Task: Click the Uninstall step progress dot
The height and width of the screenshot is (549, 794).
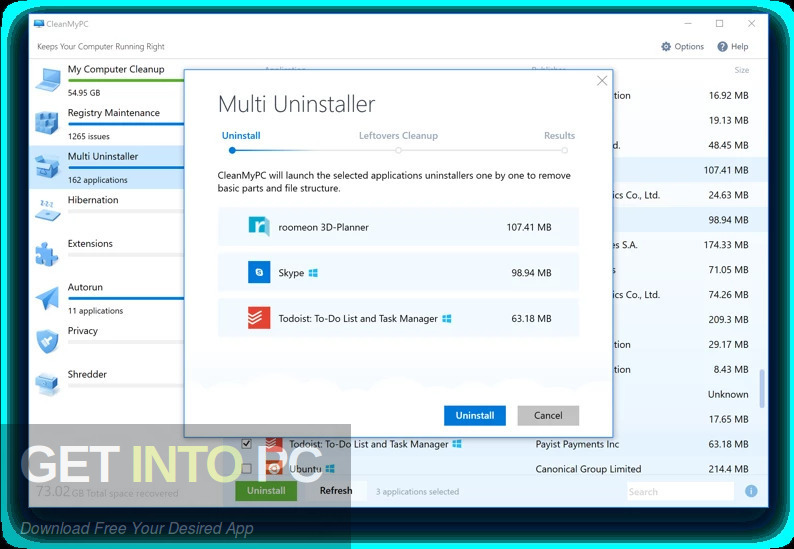Action: (232, 150)
